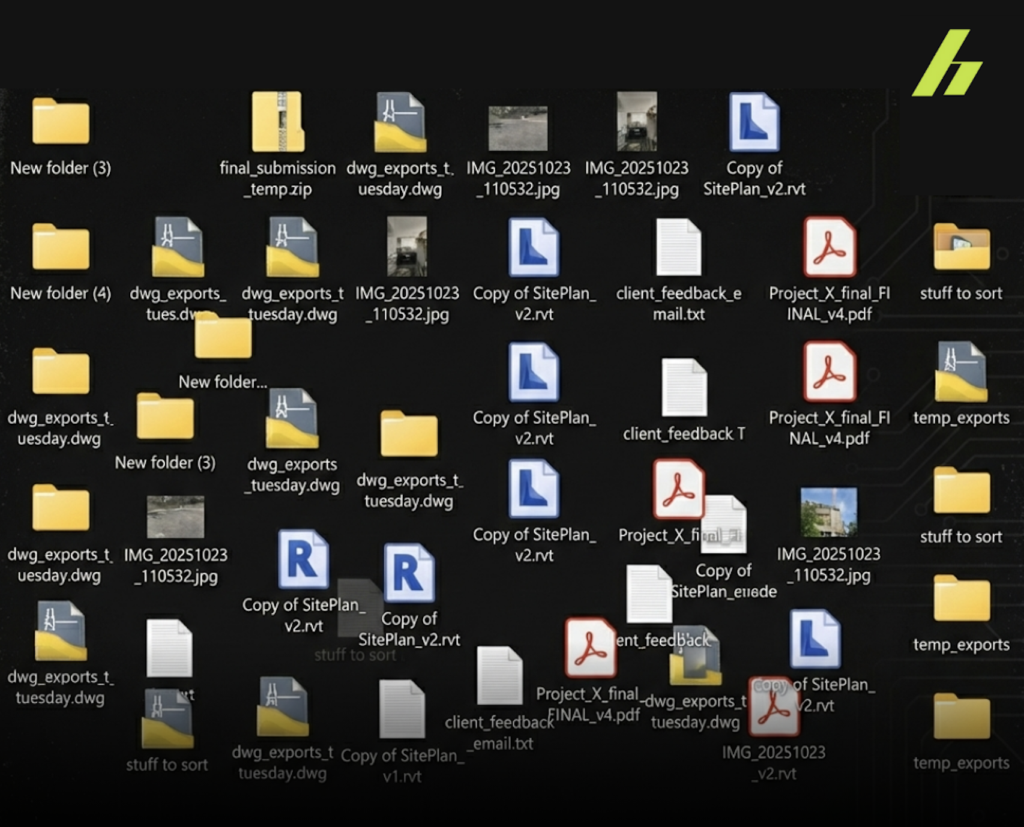Open the bottom-right temp_exports folder
Screen dimensions: 1024x827
click(961, 718)
